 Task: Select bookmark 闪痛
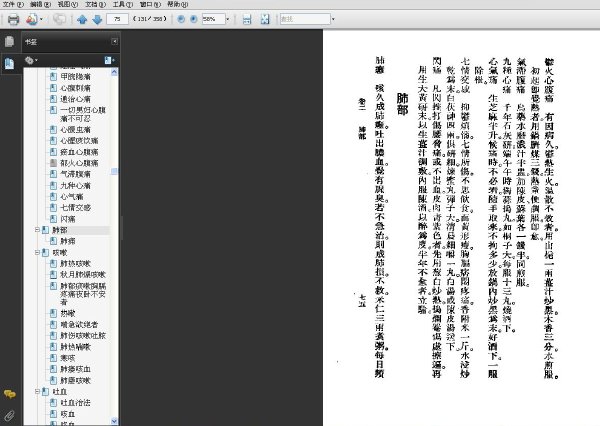(68, 219)
